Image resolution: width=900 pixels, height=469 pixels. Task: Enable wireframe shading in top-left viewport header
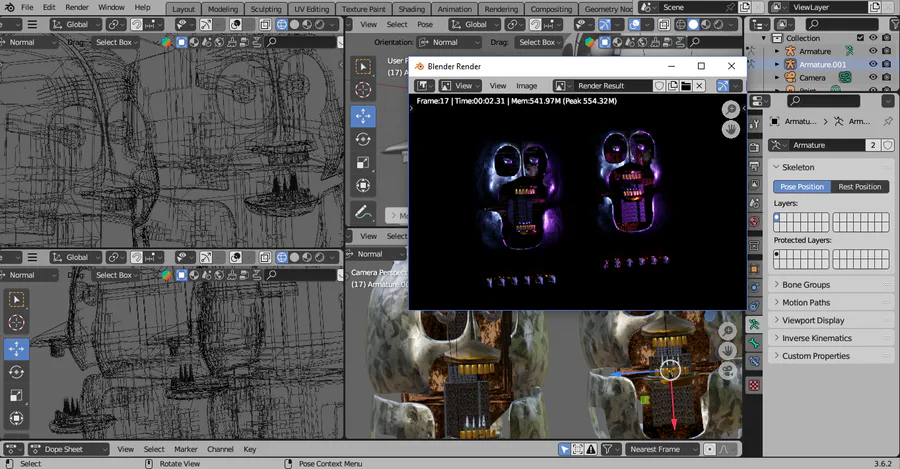(282, 25)
